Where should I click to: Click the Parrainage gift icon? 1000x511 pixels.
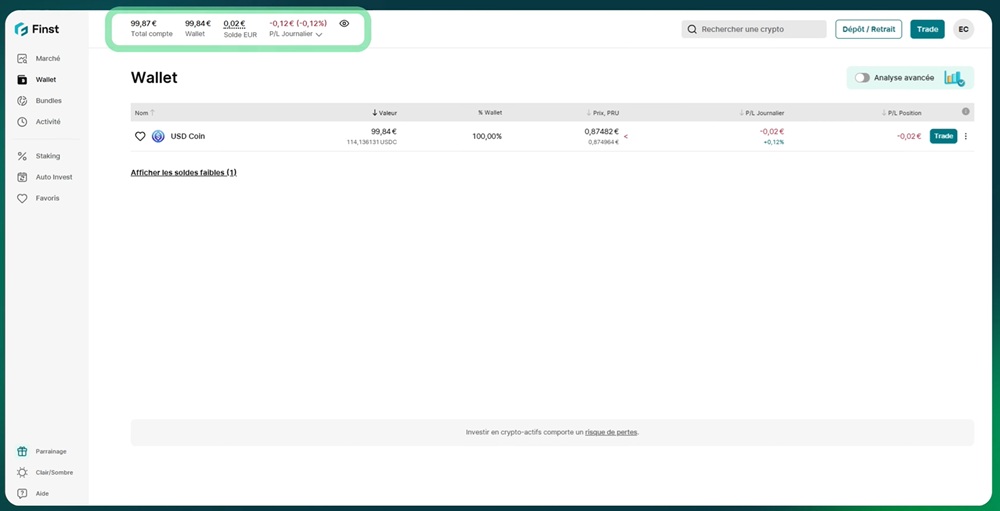click(x=22, y=452)
